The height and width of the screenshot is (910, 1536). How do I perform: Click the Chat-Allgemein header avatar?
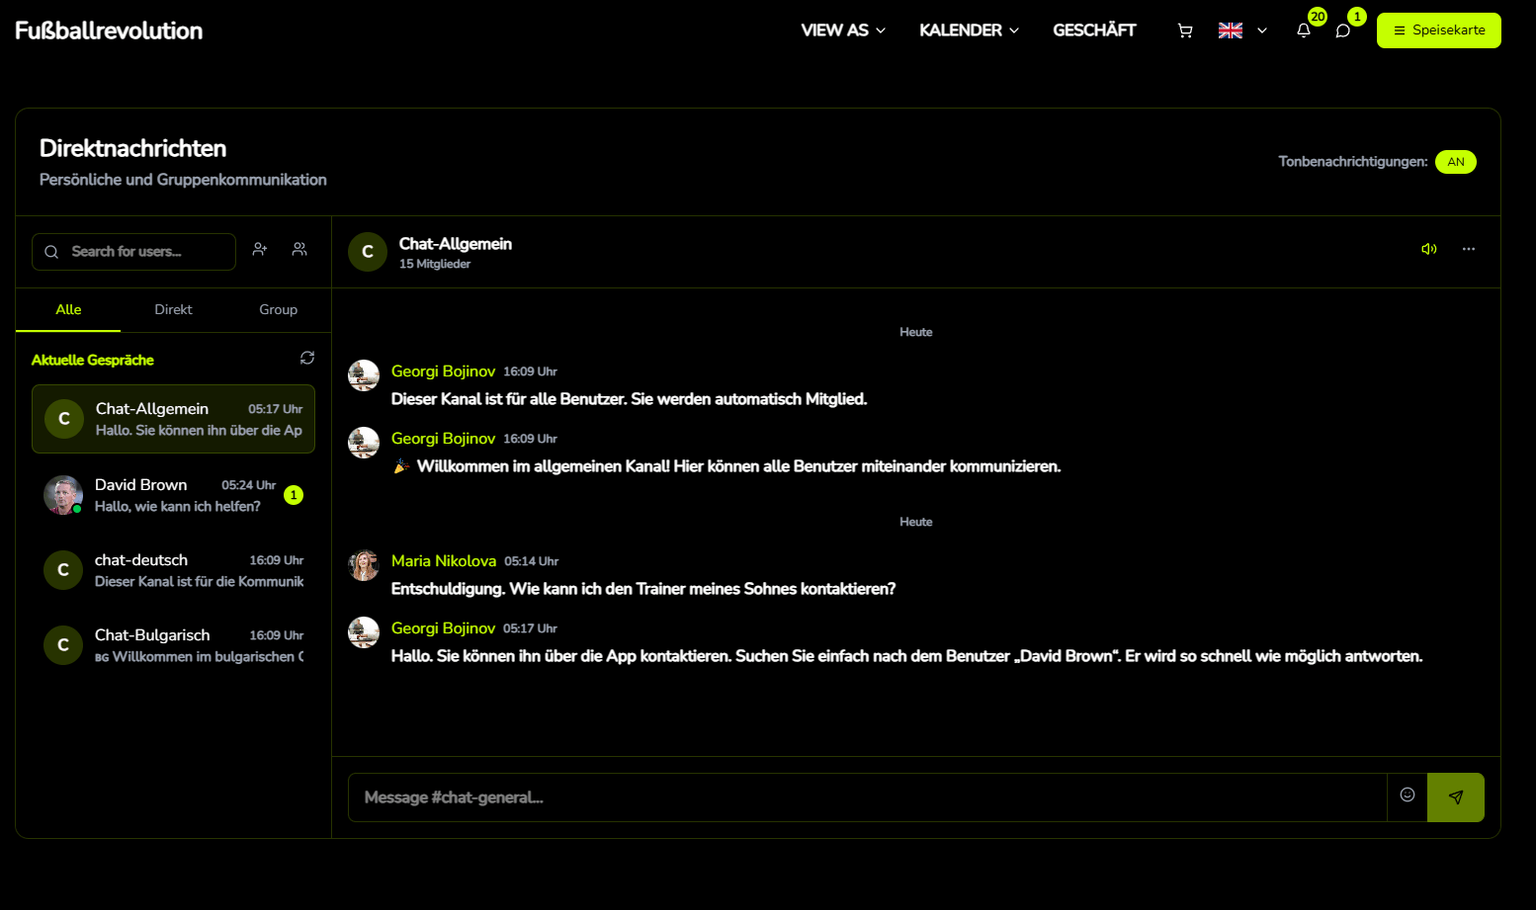(367, 252)
